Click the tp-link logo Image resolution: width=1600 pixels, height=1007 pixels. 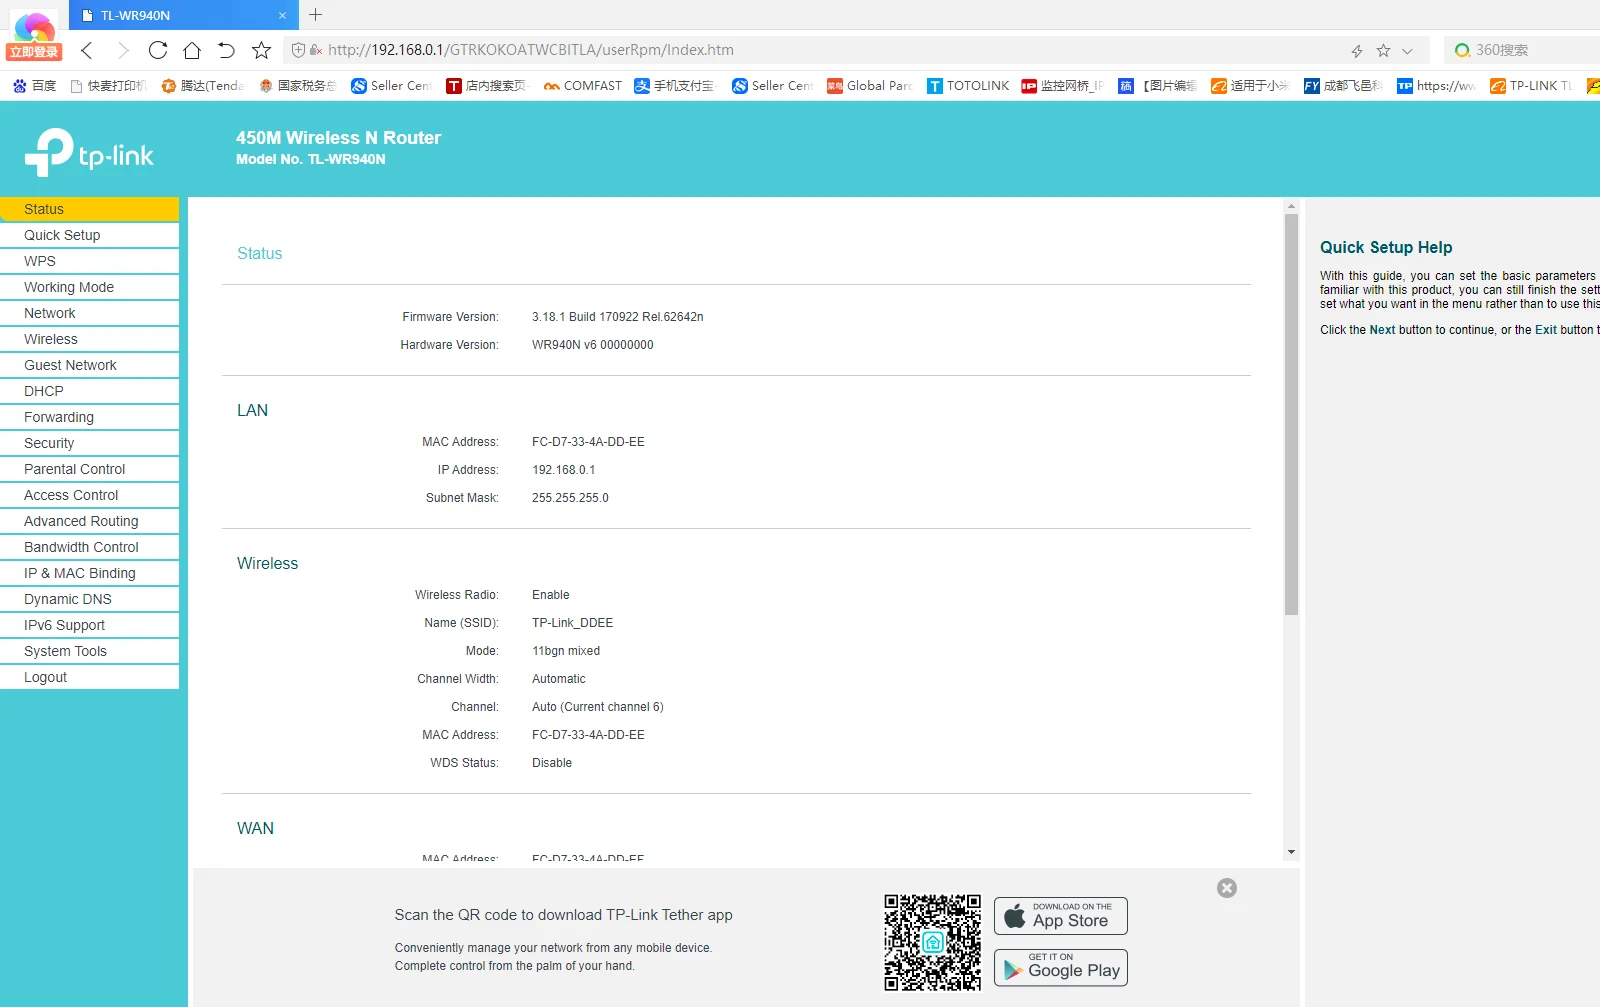coord(89,152)
